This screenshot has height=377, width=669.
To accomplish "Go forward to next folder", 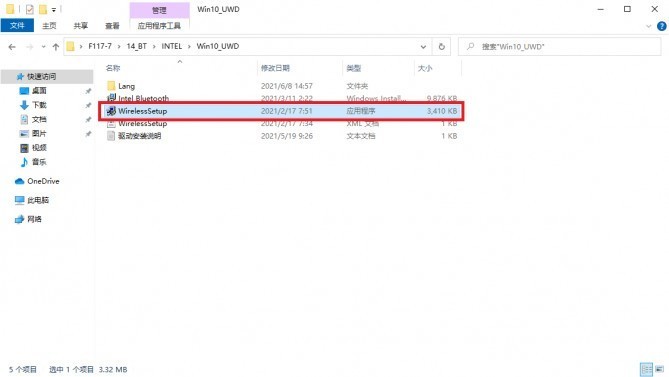I will point(29,46).
